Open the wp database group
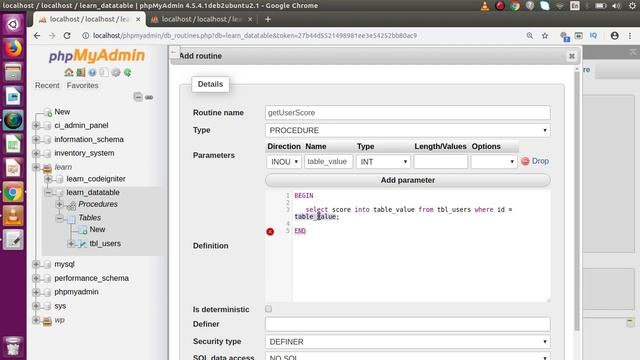 click(x=60, y=320)
